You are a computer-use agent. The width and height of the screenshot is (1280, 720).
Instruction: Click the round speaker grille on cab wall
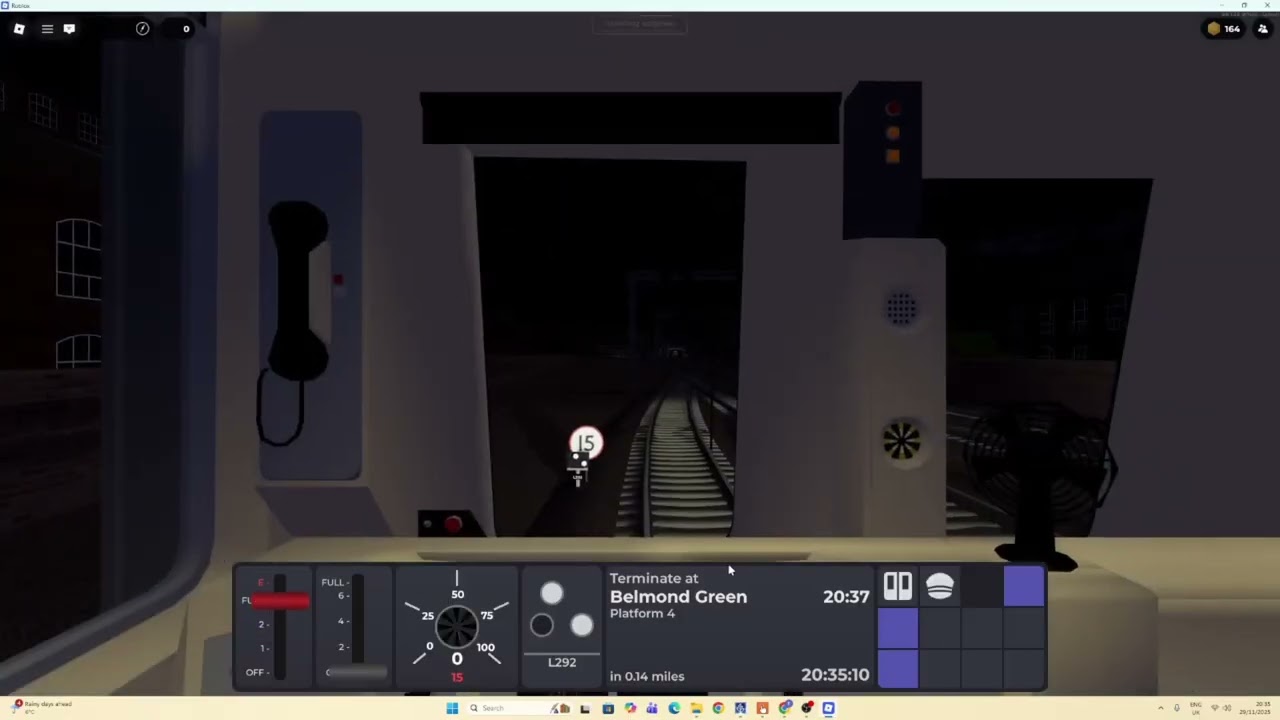901,309
